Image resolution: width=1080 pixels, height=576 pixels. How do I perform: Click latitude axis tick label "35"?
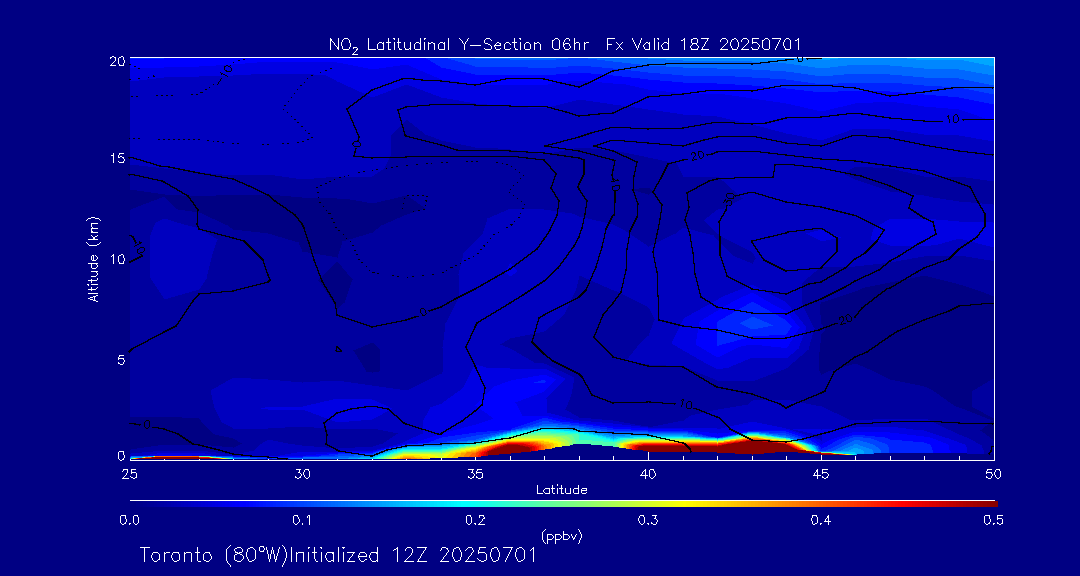(475, 474)
